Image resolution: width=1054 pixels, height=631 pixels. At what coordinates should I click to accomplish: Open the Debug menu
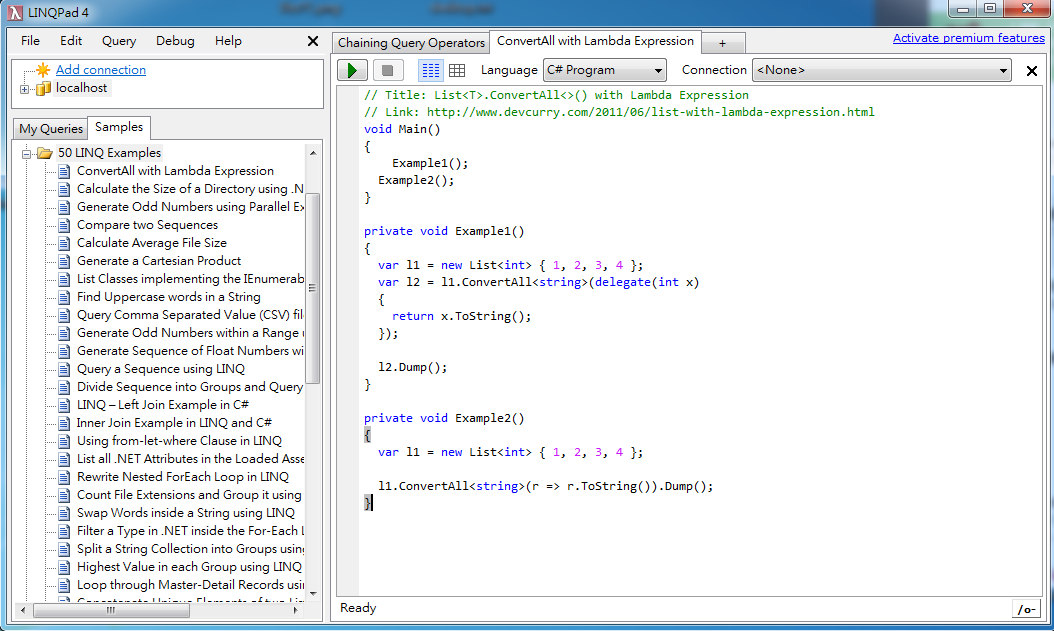[175, 41]
